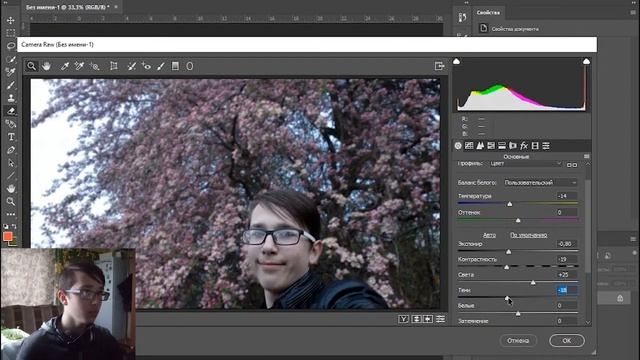Open the Presets panel tab
Screen dimensions: 640x360
(546, 146)
